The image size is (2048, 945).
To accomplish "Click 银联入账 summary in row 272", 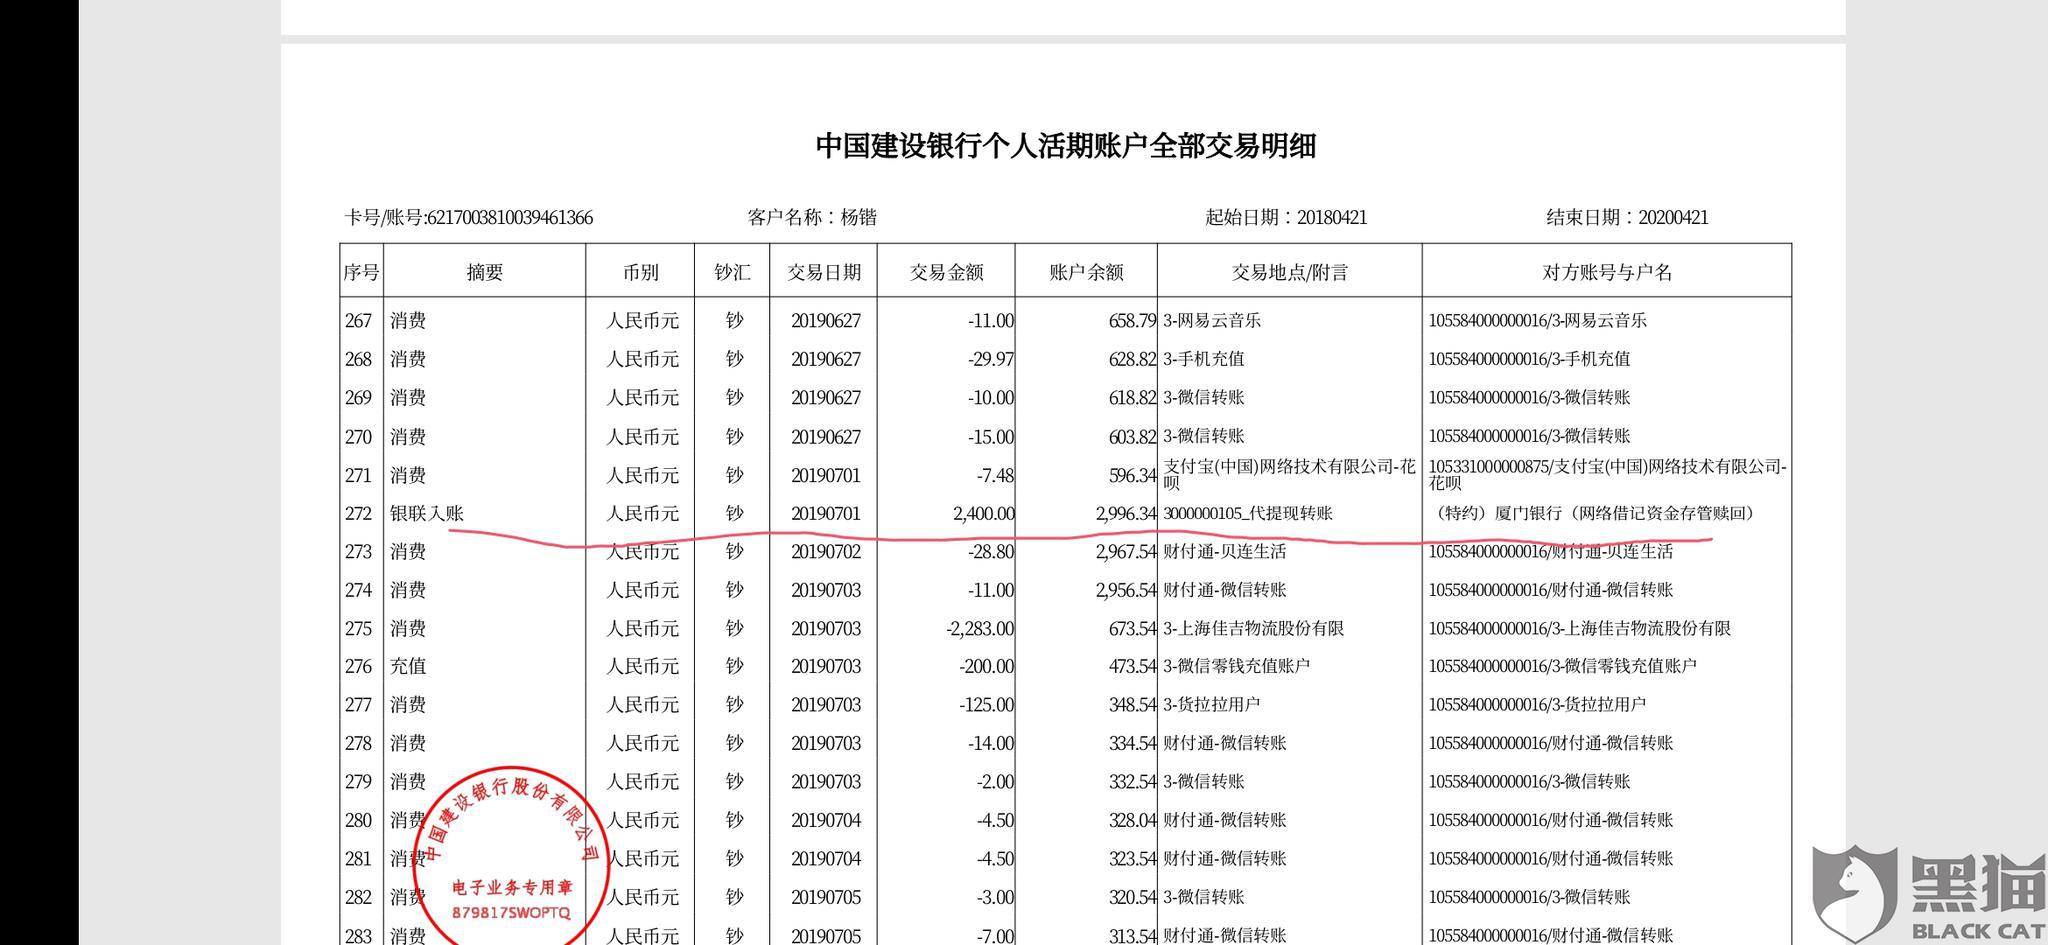I will point(427,514).
